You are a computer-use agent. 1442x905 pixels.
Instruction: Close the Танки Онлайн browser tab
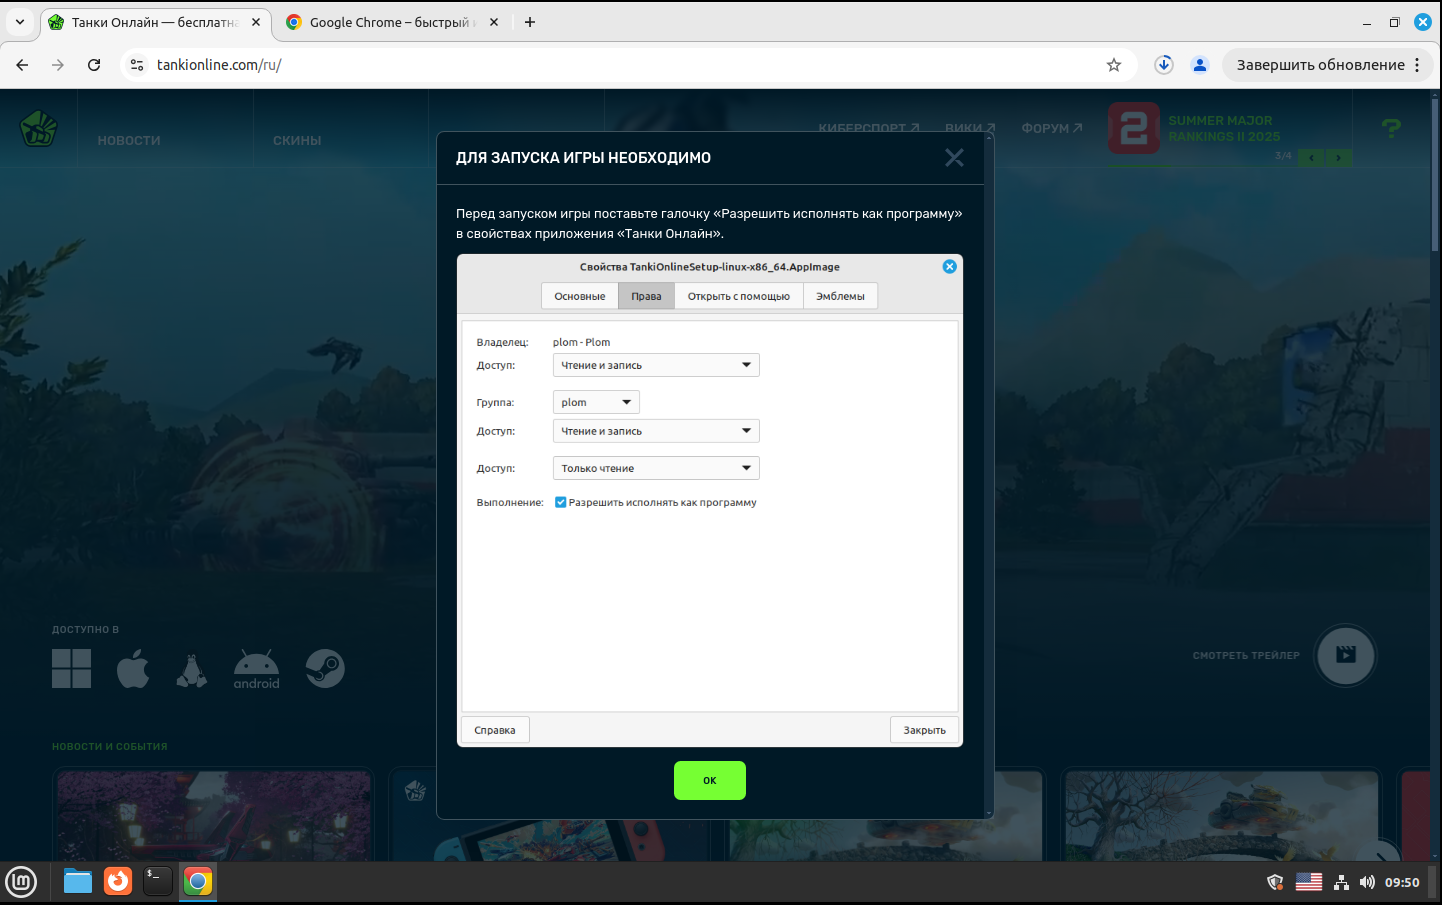point(256,22)
